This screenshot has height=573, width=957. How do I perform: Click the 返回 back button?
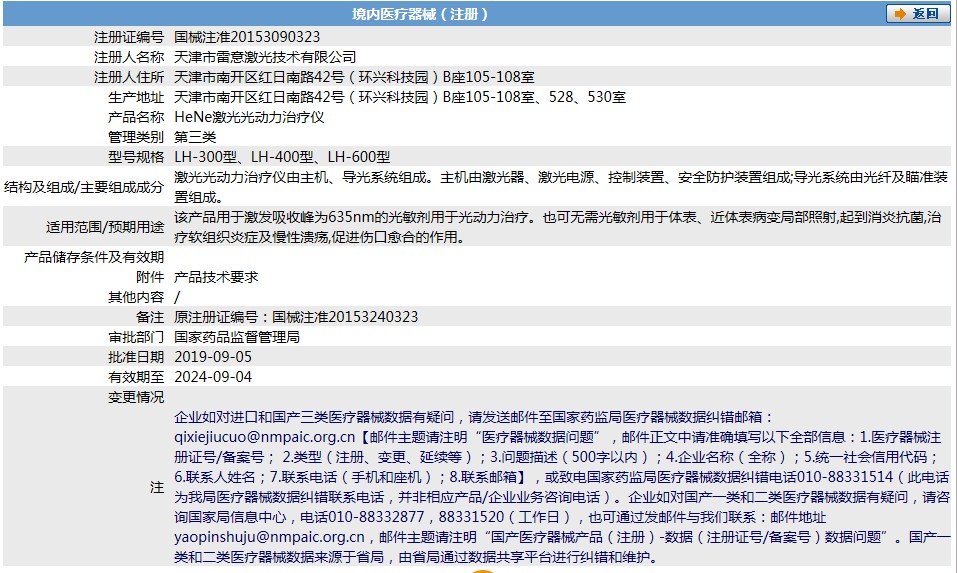(918, 13)
